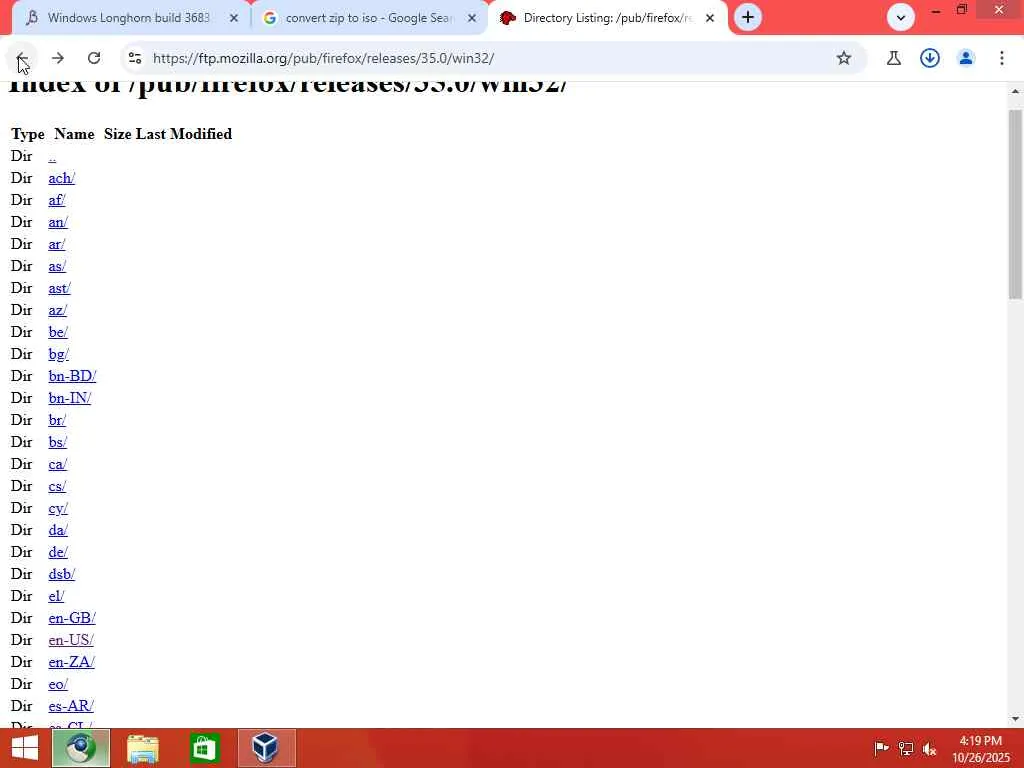This screenshot has height=768, width=1024.
Task: Open the downloads icon in toolbar
Action: tap(929, 58)
